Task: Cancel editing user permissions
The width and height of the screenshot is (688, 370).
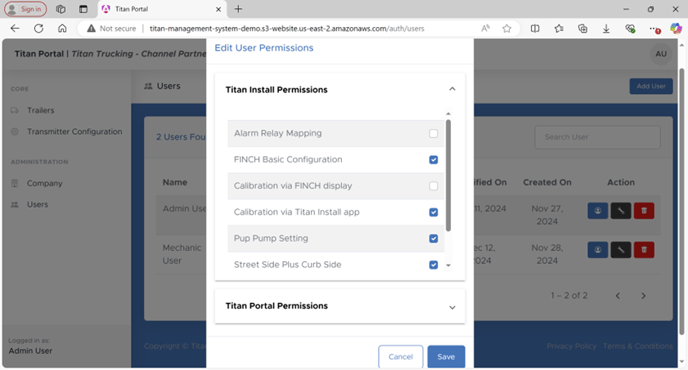Action: pyautogui.click(x=401, y=357)
